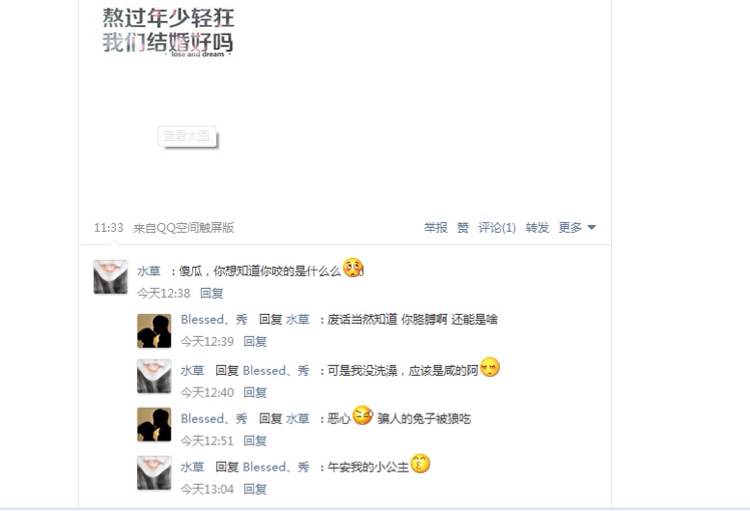Click the 来自QQ空间触屏版 source link
Image resolution: width=750 pixels, height=511 pixels.
(184, 228)
